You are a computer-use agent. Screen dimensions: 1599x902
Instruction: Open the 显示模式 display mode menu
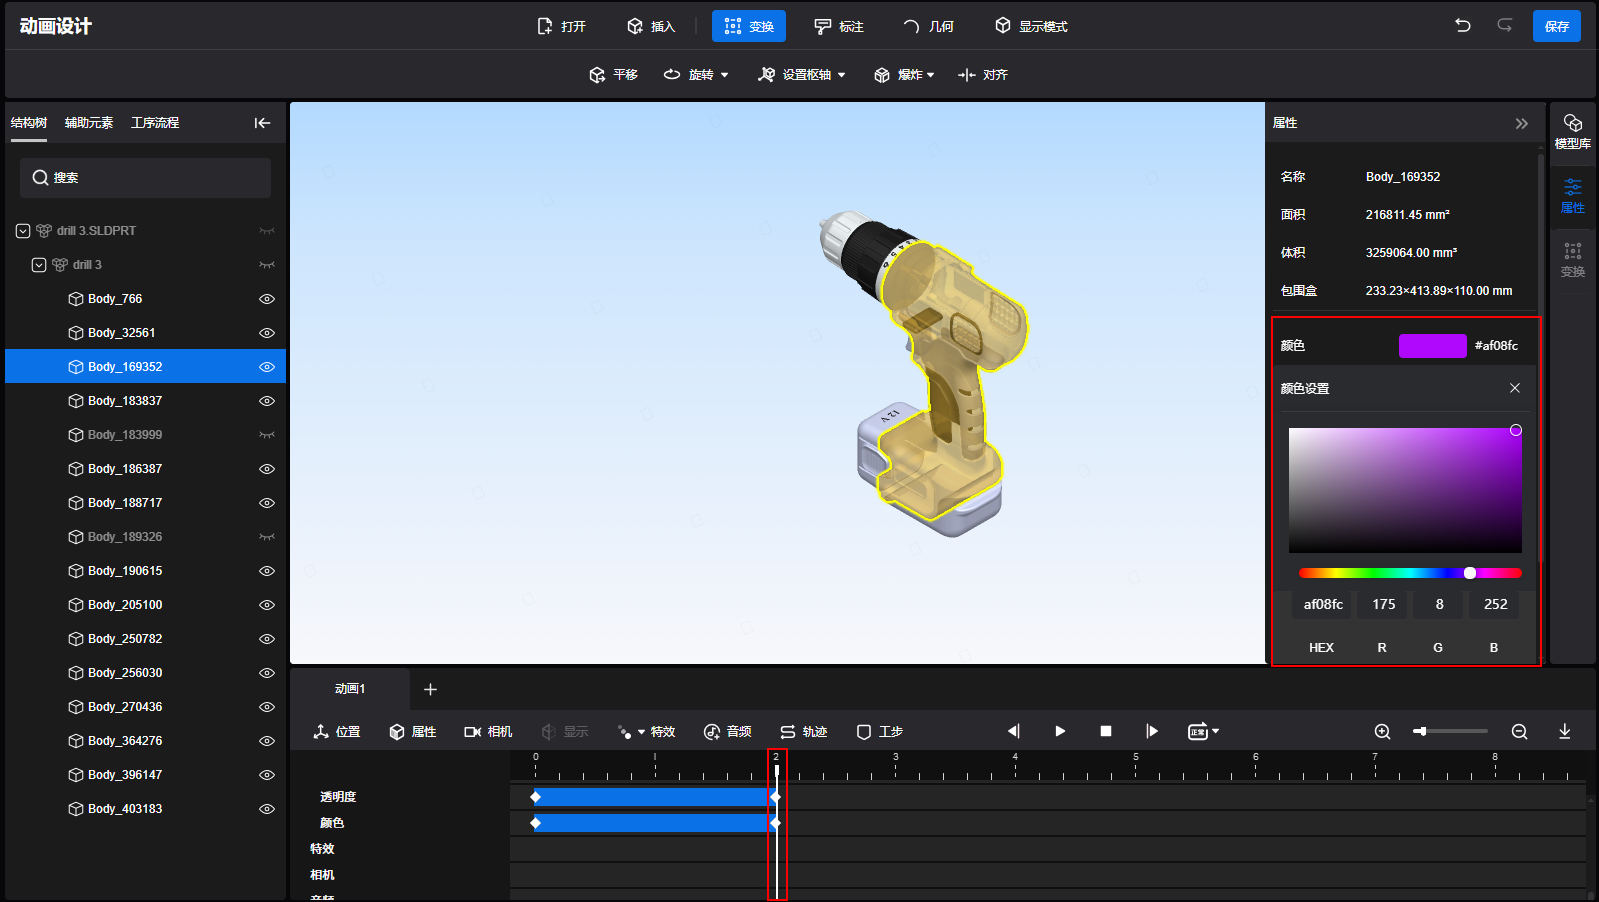pyautogui.click(x=1031, y=26)
